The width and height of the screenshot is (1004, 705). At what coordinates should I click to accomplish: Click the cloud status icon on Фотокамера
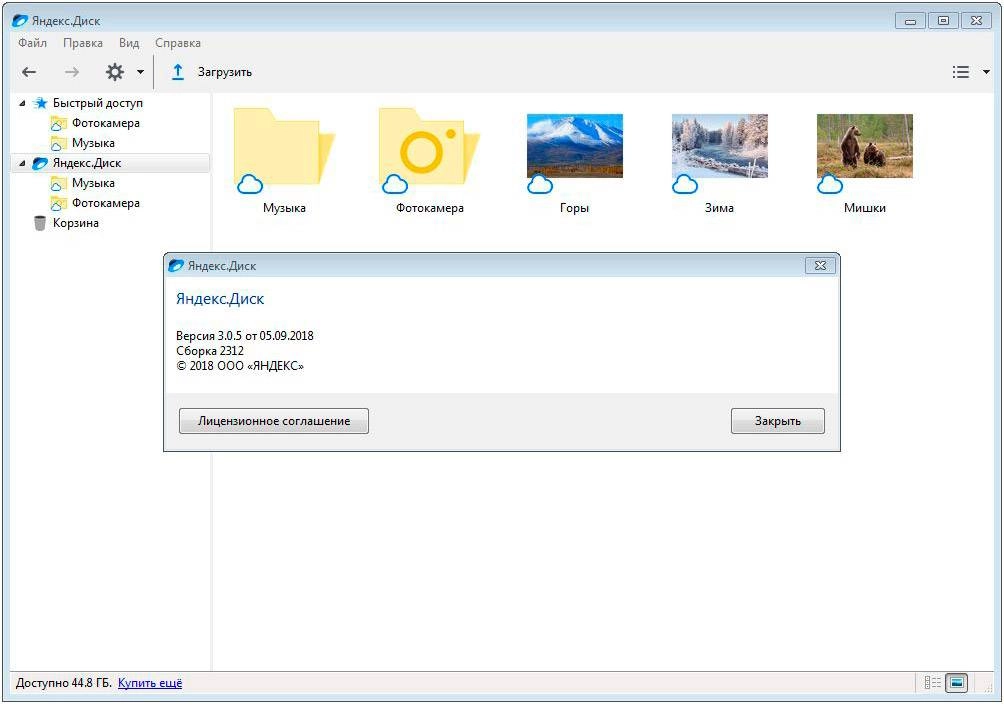click(x=395, y=184)
